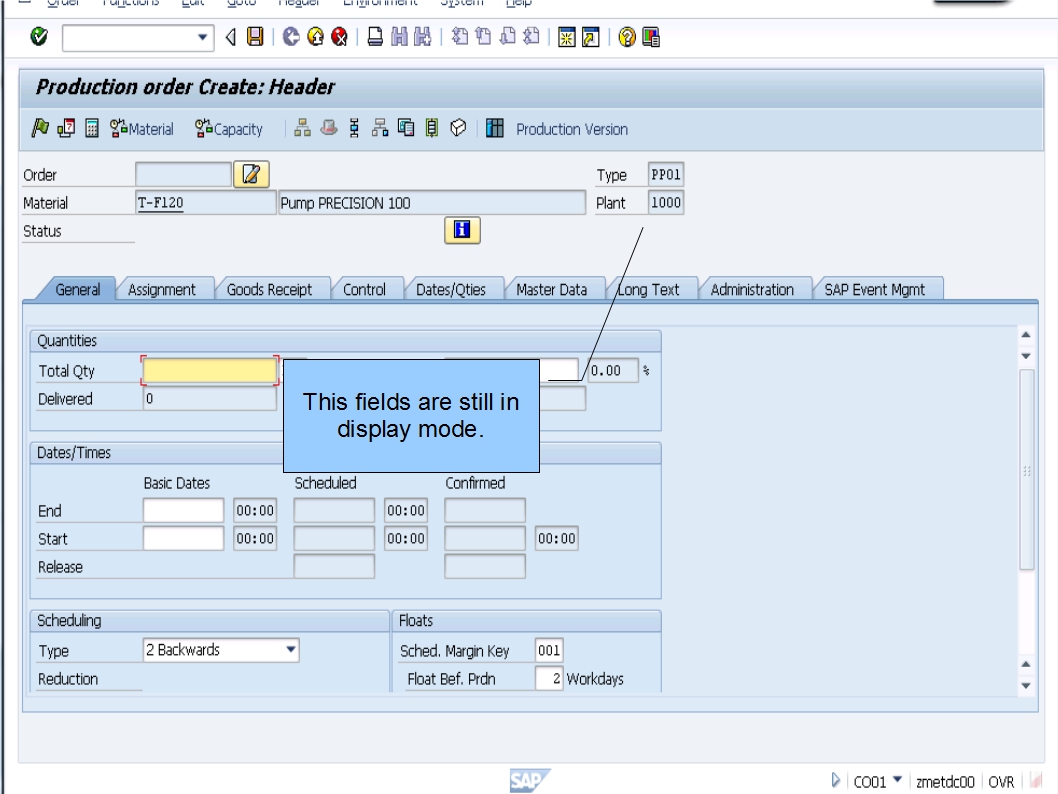
Task: Click the Production Version label
Action: (572, 129)
